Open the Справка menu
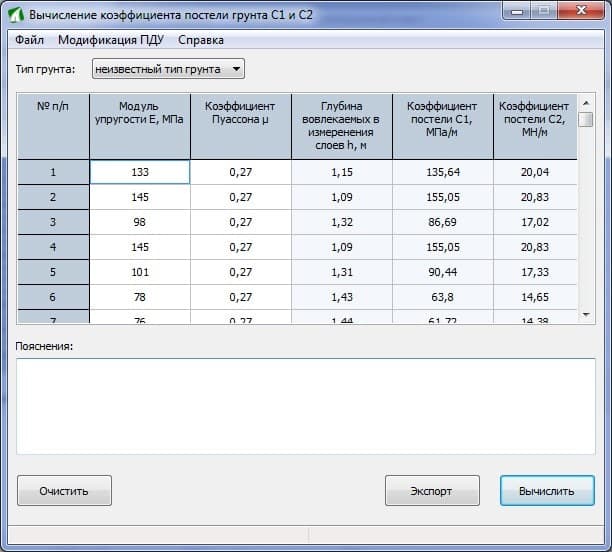 tap(201, 40)
